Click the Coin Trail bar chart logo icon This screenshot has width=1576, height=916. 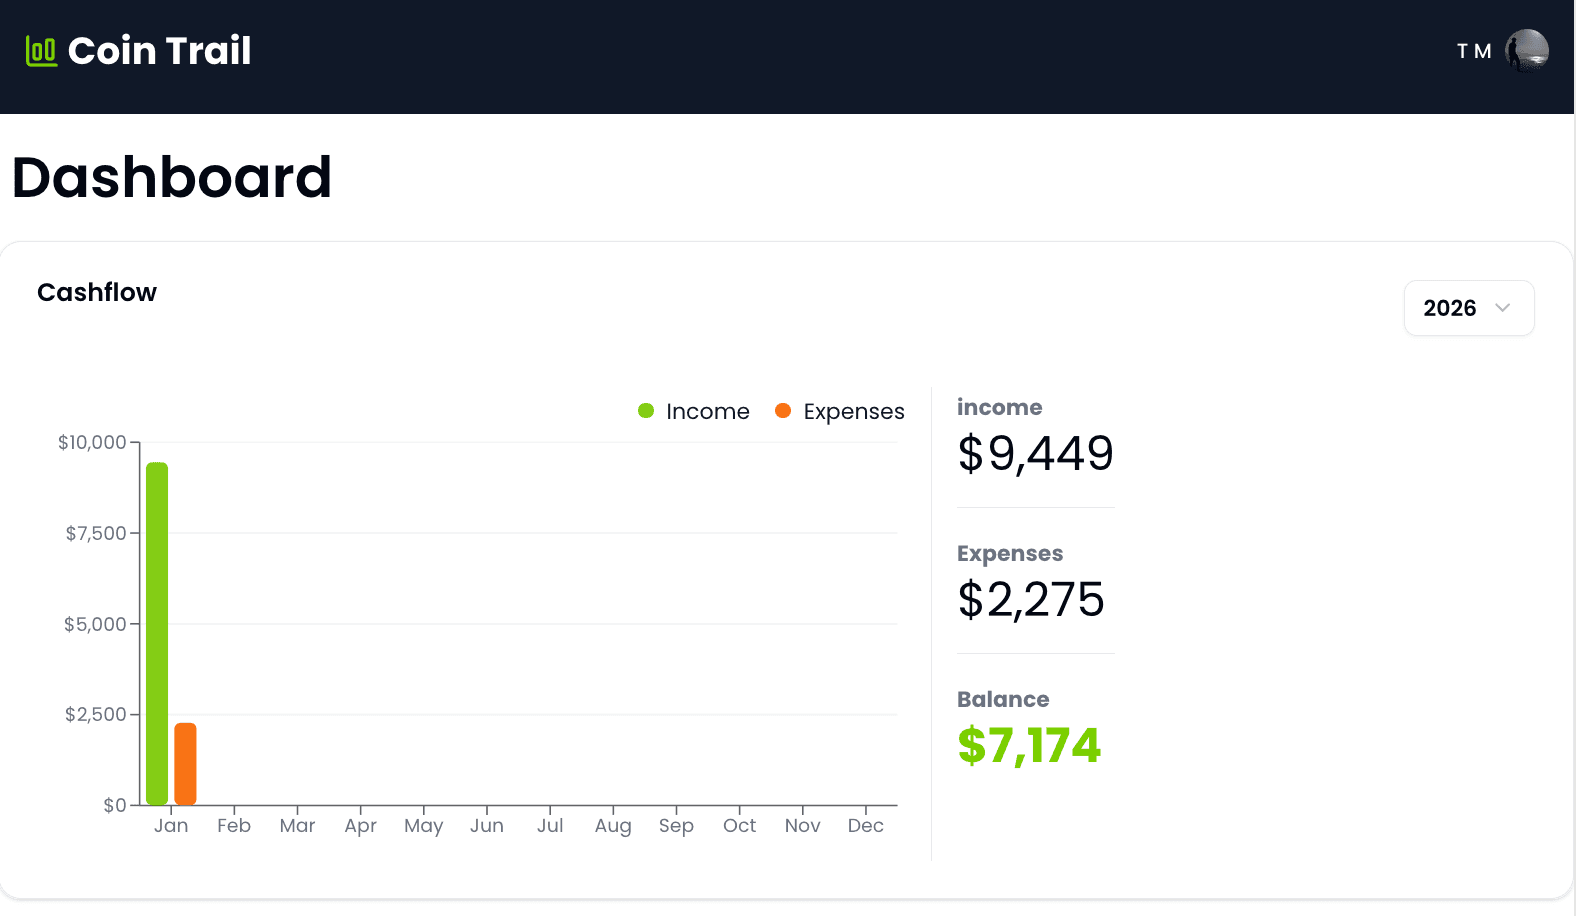41,51
